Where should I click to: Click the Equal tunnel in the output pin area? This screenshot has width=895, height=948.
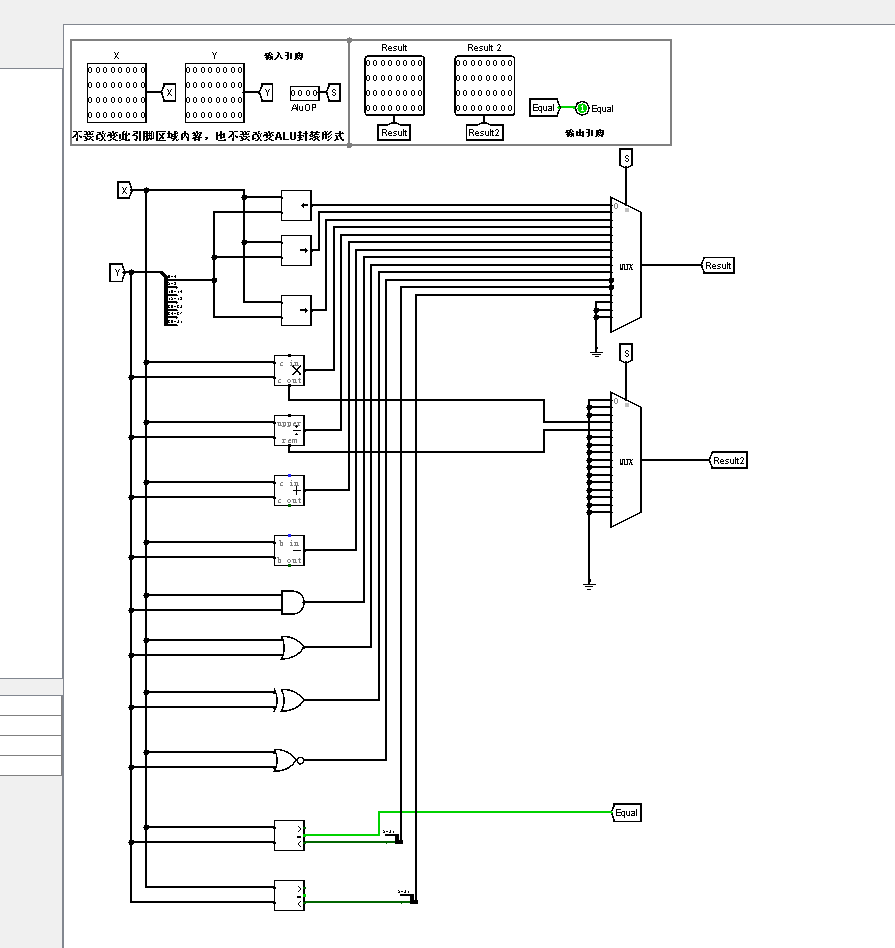pos(544,108)
